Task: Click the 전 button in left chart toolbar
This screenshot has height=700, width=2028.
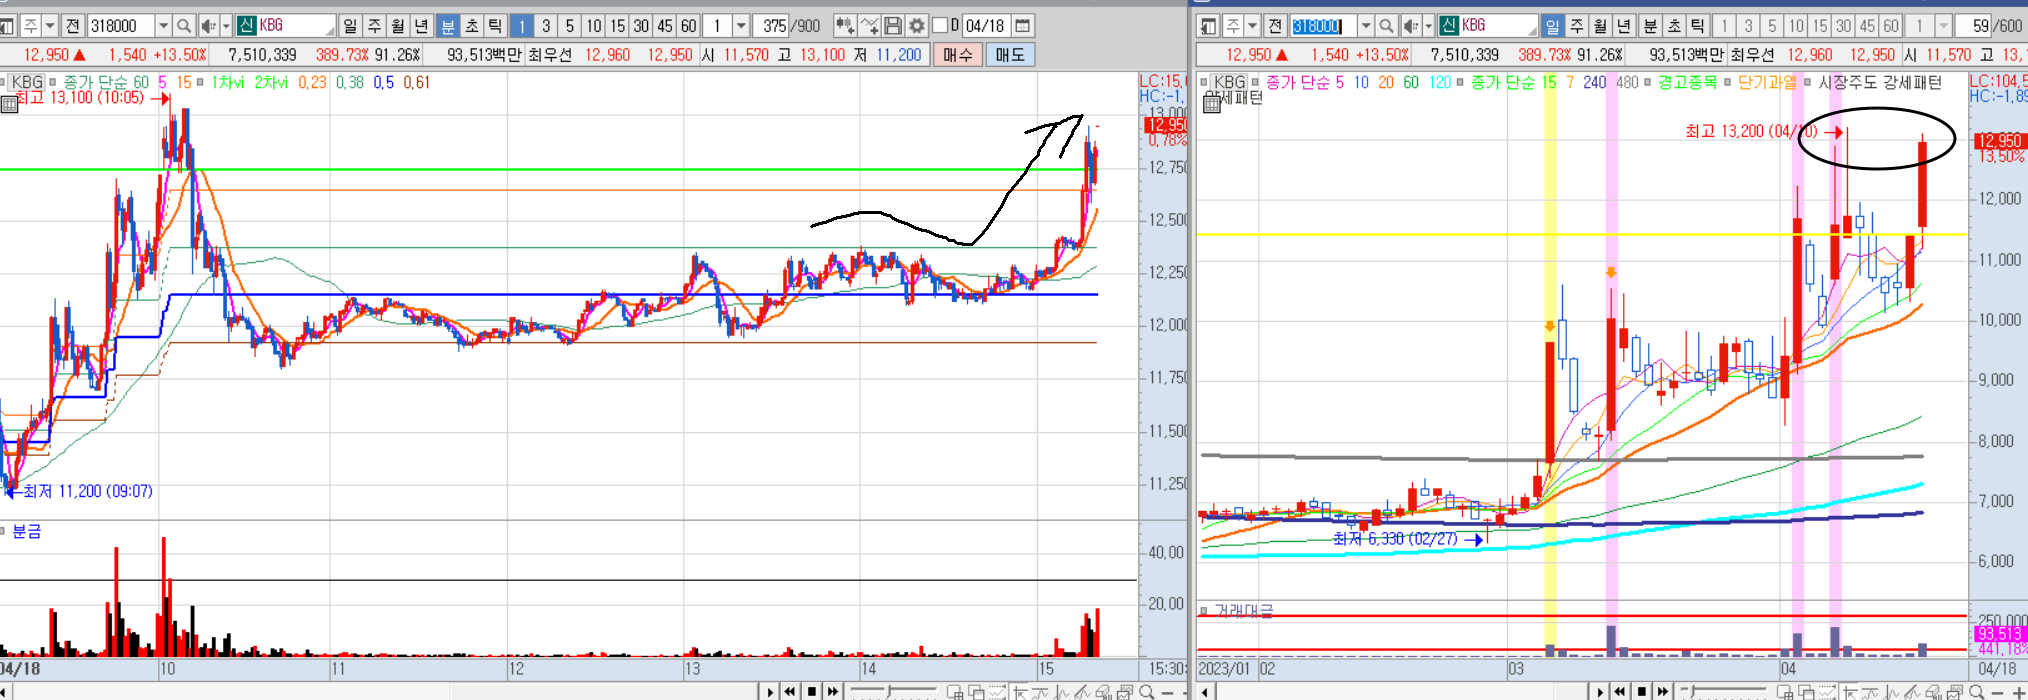Action: [72, 26]
